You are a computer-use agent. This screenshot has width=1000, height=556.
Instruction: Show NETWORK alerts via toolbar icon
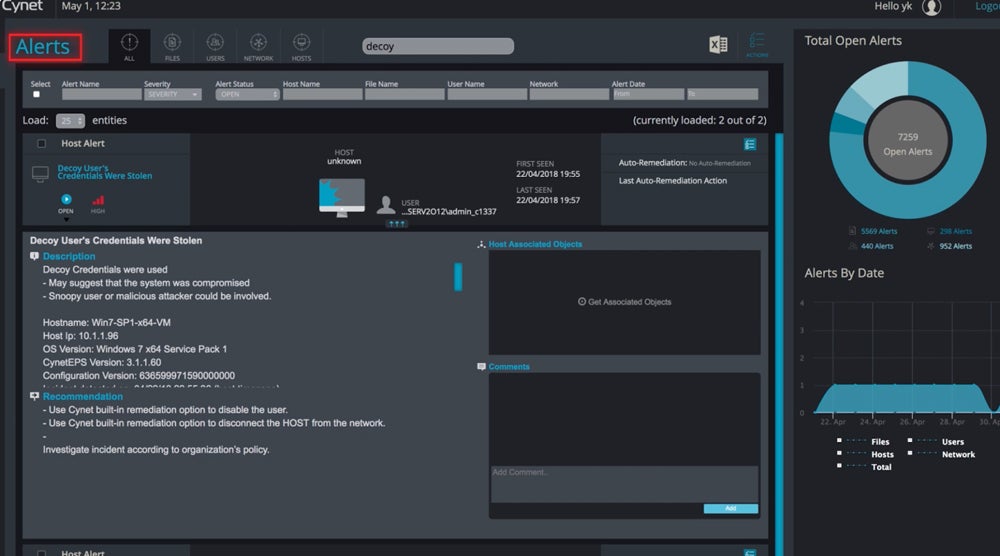point(258,46)
